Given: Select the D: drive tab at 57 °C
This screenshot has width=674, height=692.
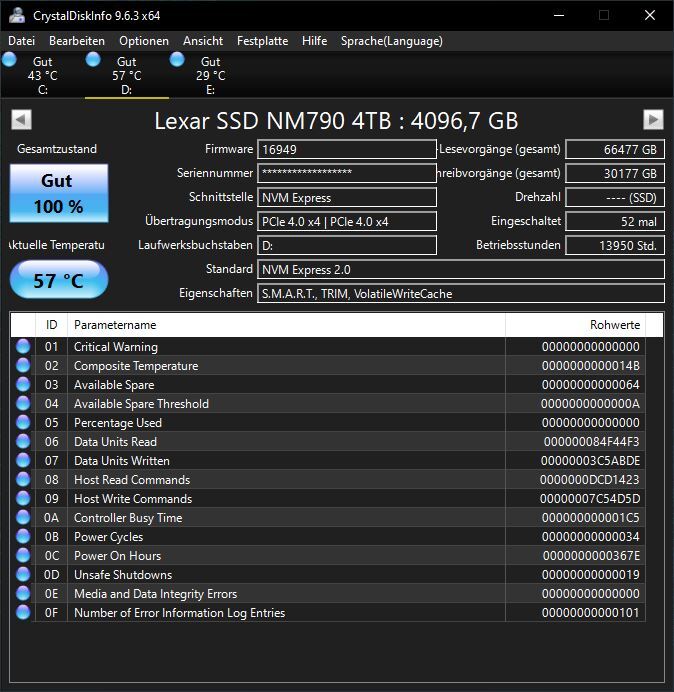Looking at the screenshot, I should pyautogui.click(x=127, y=75).
